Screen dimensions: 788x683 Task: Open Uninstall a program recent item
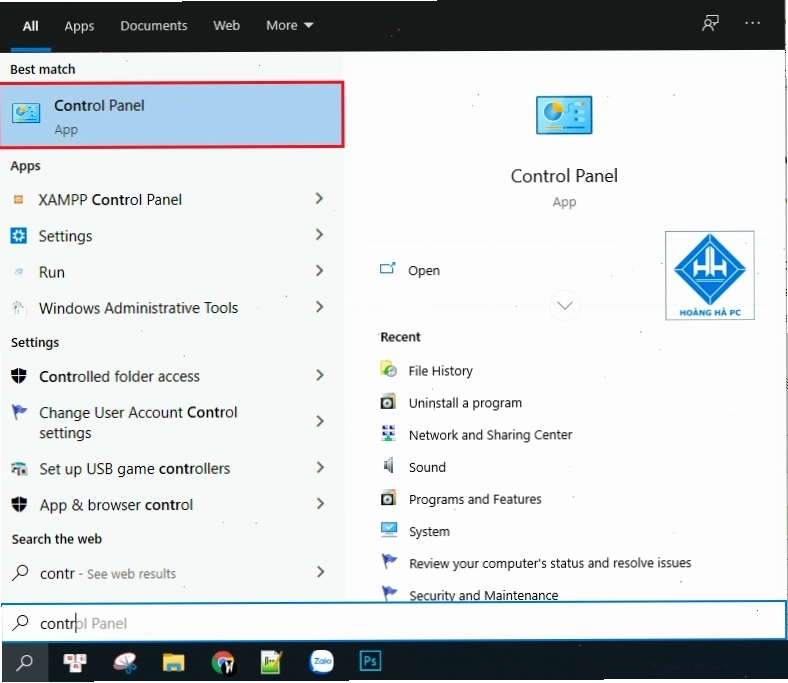(x=465, y=403)
